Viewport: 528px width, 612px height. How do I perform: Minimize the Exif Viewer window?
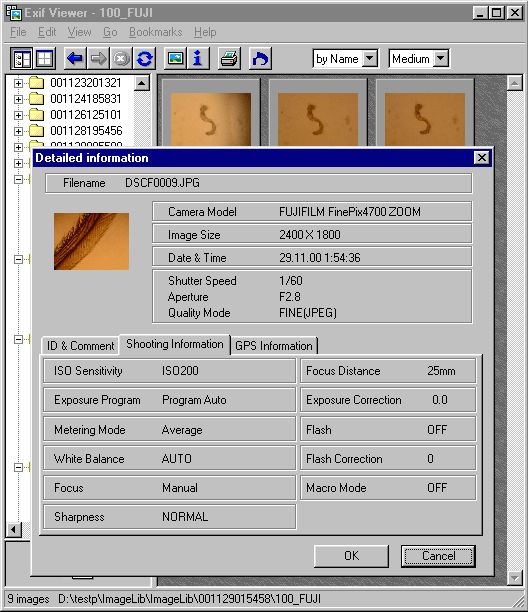480,13
